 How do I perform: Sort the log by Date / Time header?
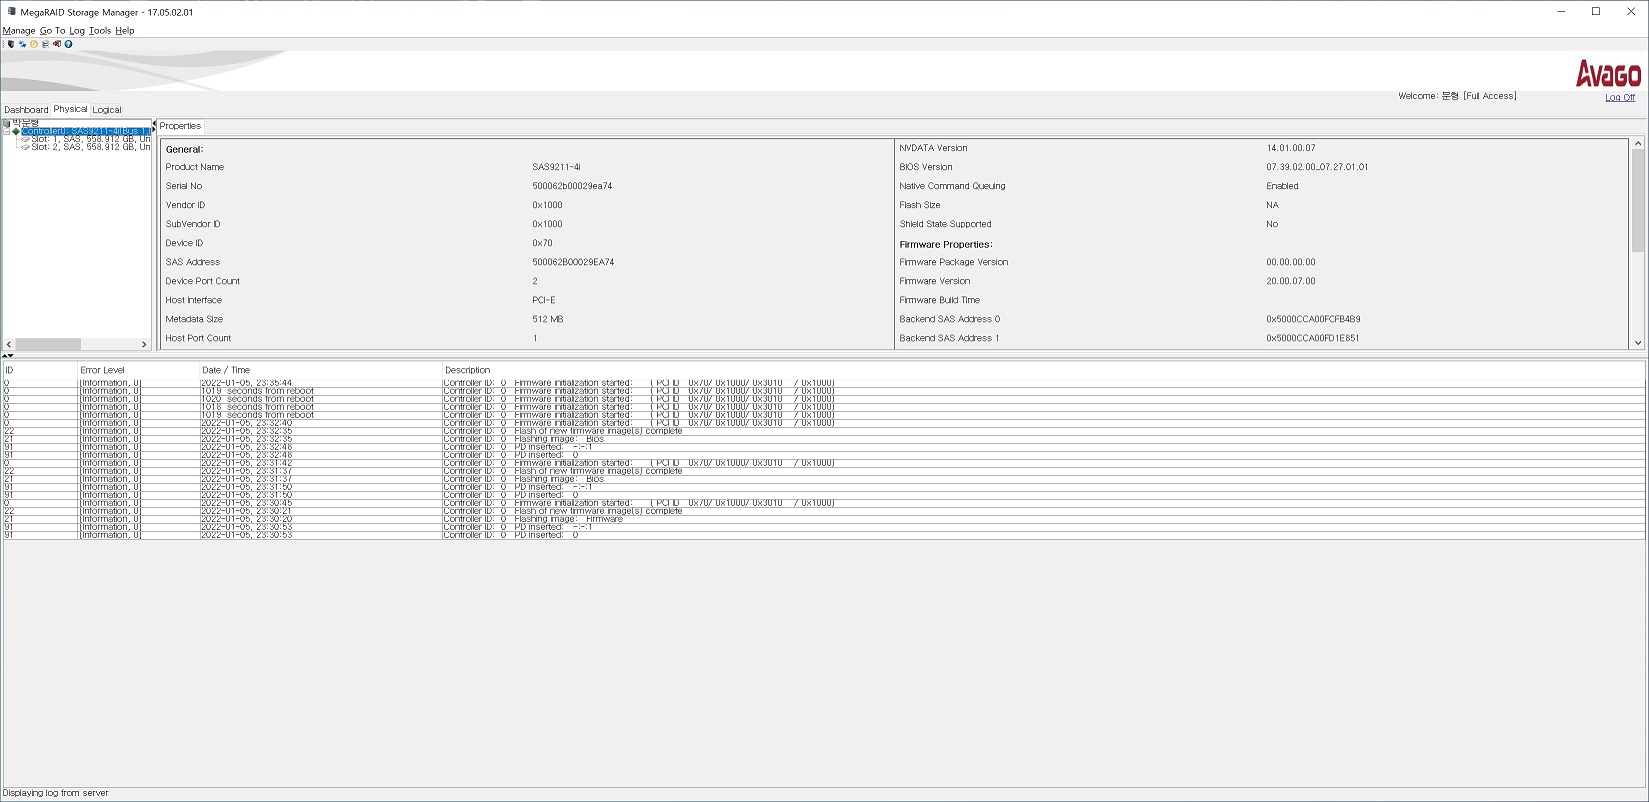pos(320,370)
